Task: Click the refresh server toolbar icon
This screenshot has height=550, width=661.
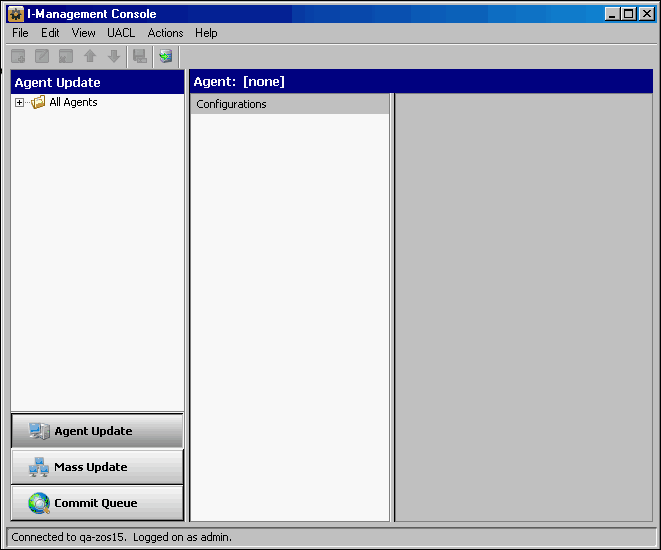Action: pos(165,56)
